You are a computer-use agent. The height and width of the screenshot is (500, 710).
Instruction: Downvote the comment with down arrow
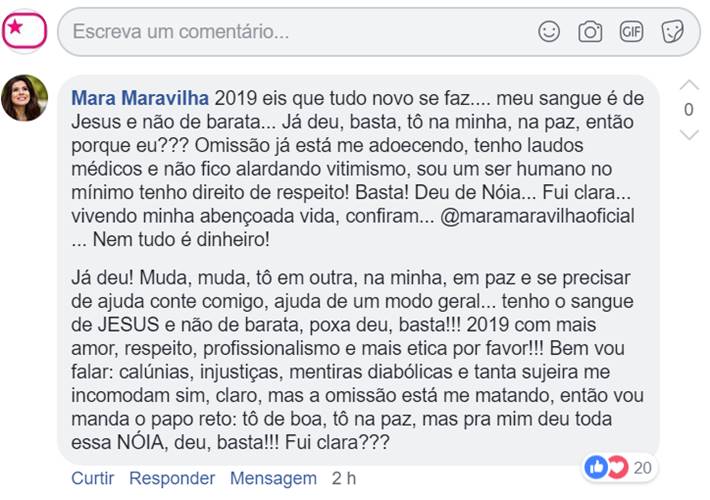[688, 135]
